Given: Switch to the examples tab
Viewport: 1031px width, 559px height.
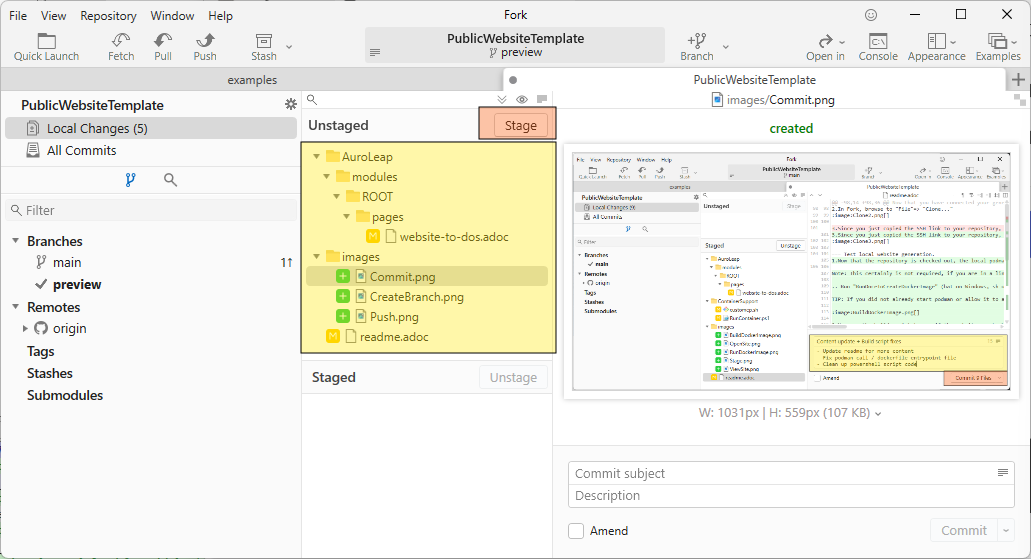Looking at the screenshot, I should click(252, 80).
